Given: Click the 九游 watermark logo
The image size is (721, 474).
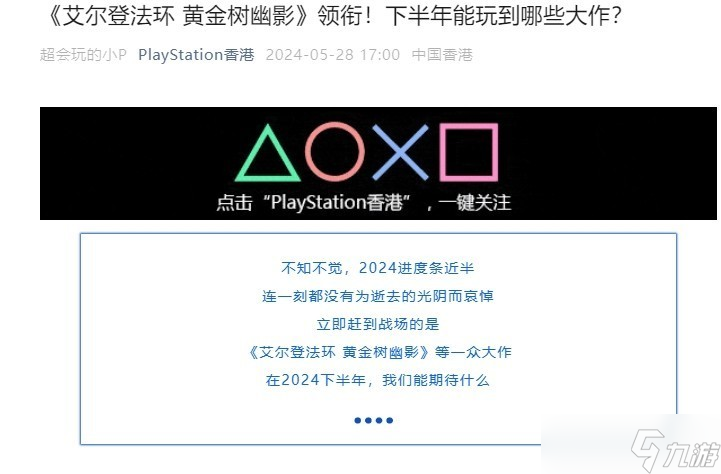Looking at the screenshot, I should 675,450.
